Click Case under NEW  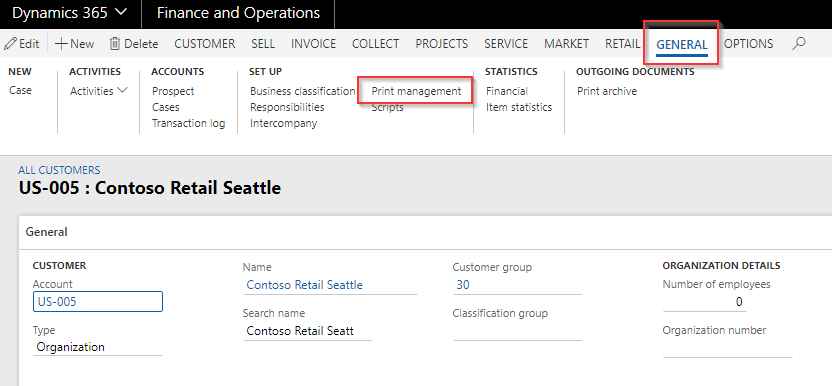(x=20, y=90)
